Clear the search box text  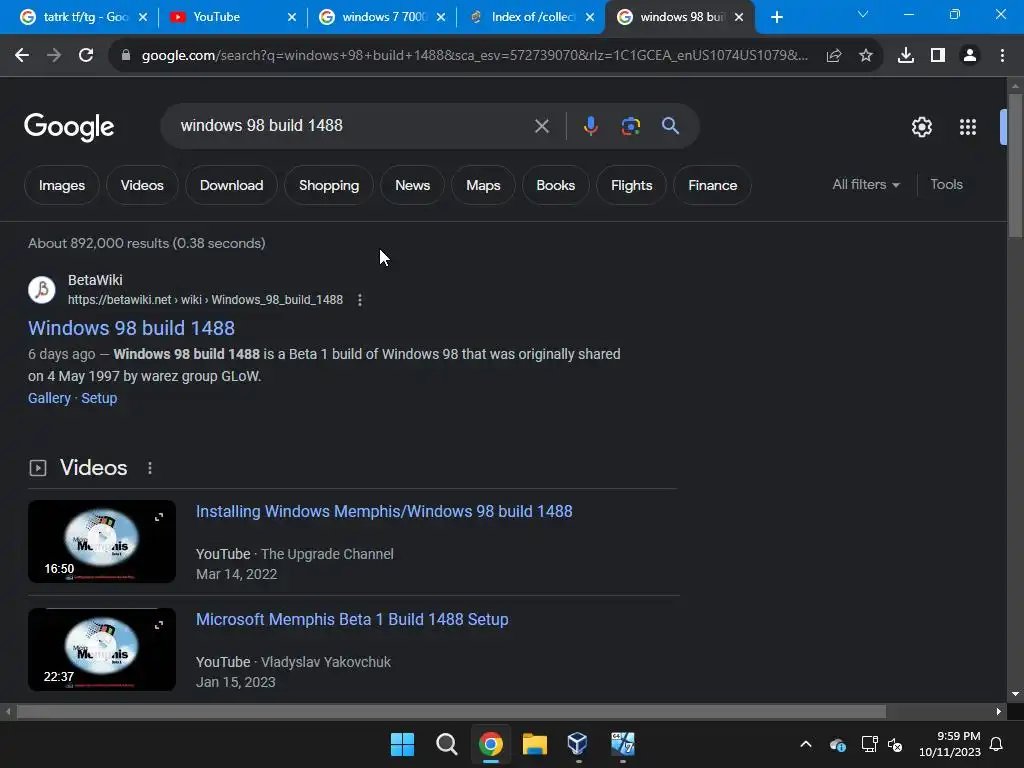[541, 126]
